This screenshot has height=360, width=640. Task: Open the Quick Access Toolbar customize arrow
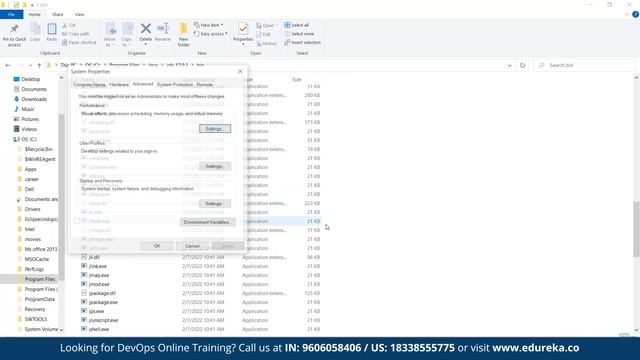tap(32, 5)
